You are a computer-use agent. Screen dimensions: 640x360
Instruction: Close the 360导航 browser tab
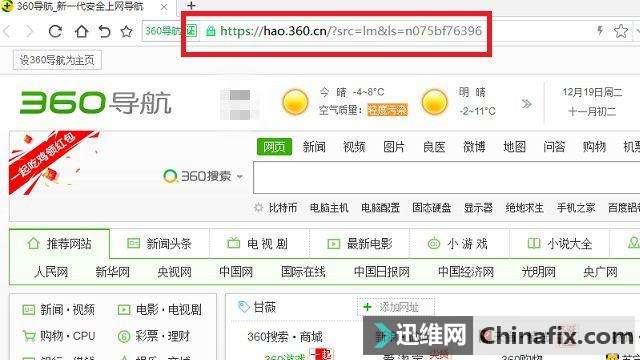tap(164, 7)
